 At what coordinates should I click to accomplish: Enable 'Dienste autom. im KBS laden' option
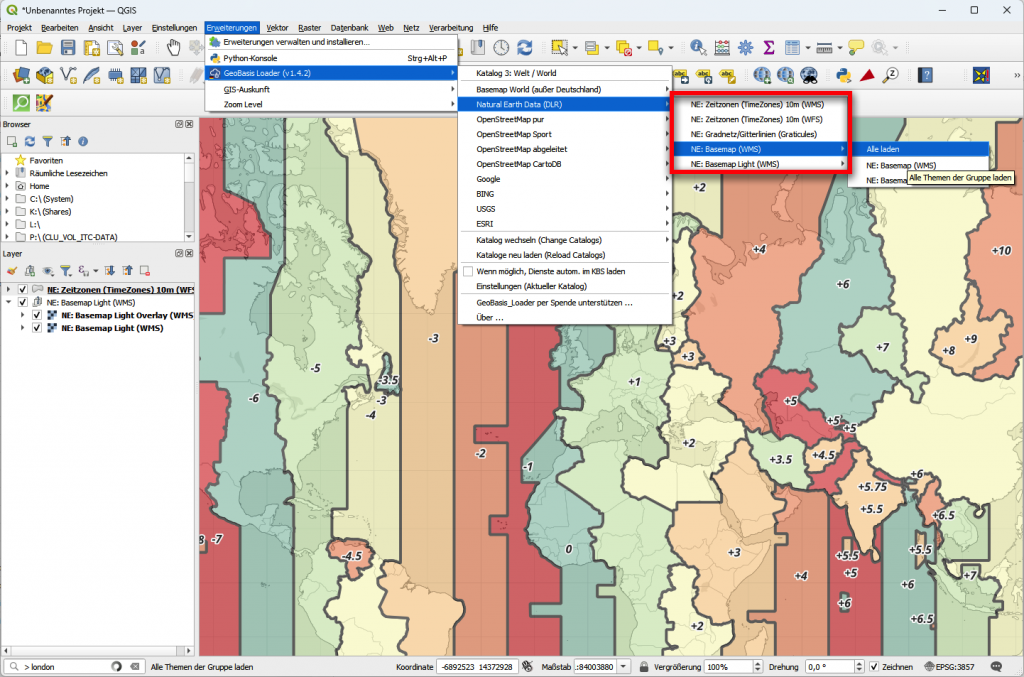click(467, 271)
